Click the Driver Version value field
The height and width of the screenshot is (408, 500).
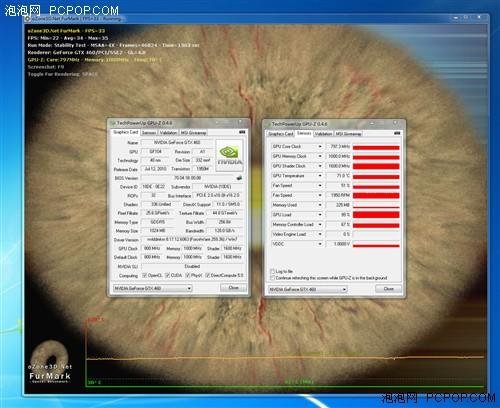(193, 239)
